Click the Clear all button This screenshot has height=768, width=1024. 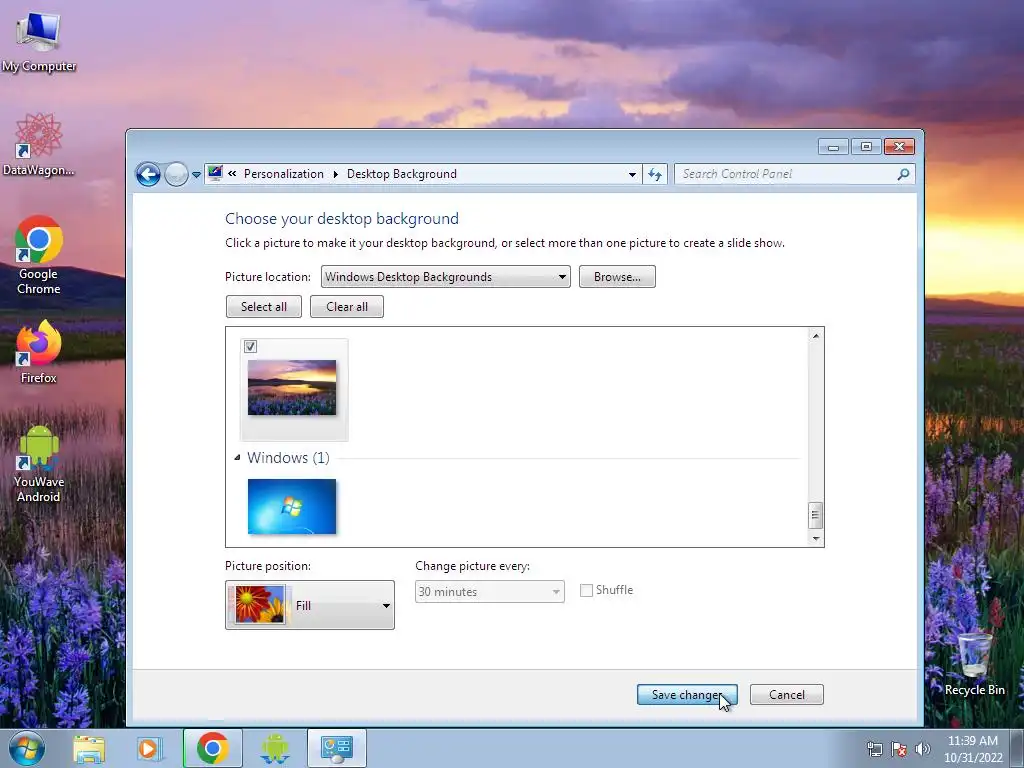point(347,307)
